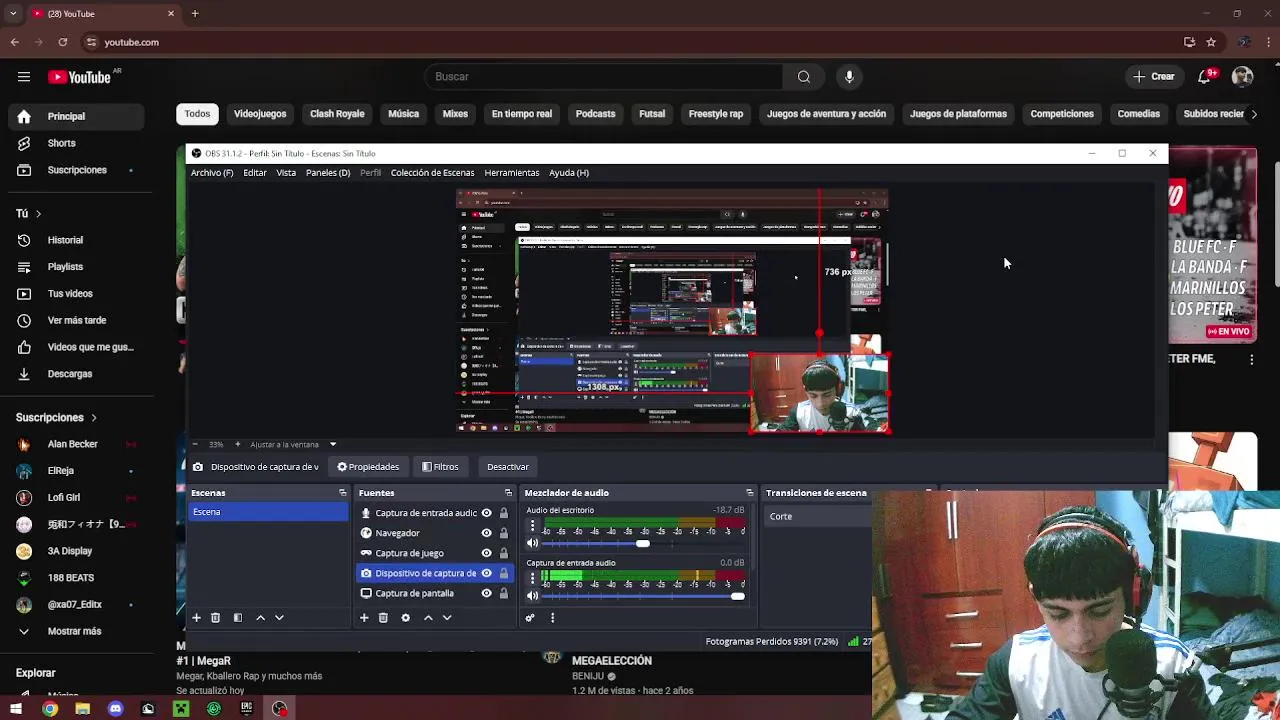Move the selected source down in Fuentes
Screen dimensions: 1280x720
(x=447, y=618)
